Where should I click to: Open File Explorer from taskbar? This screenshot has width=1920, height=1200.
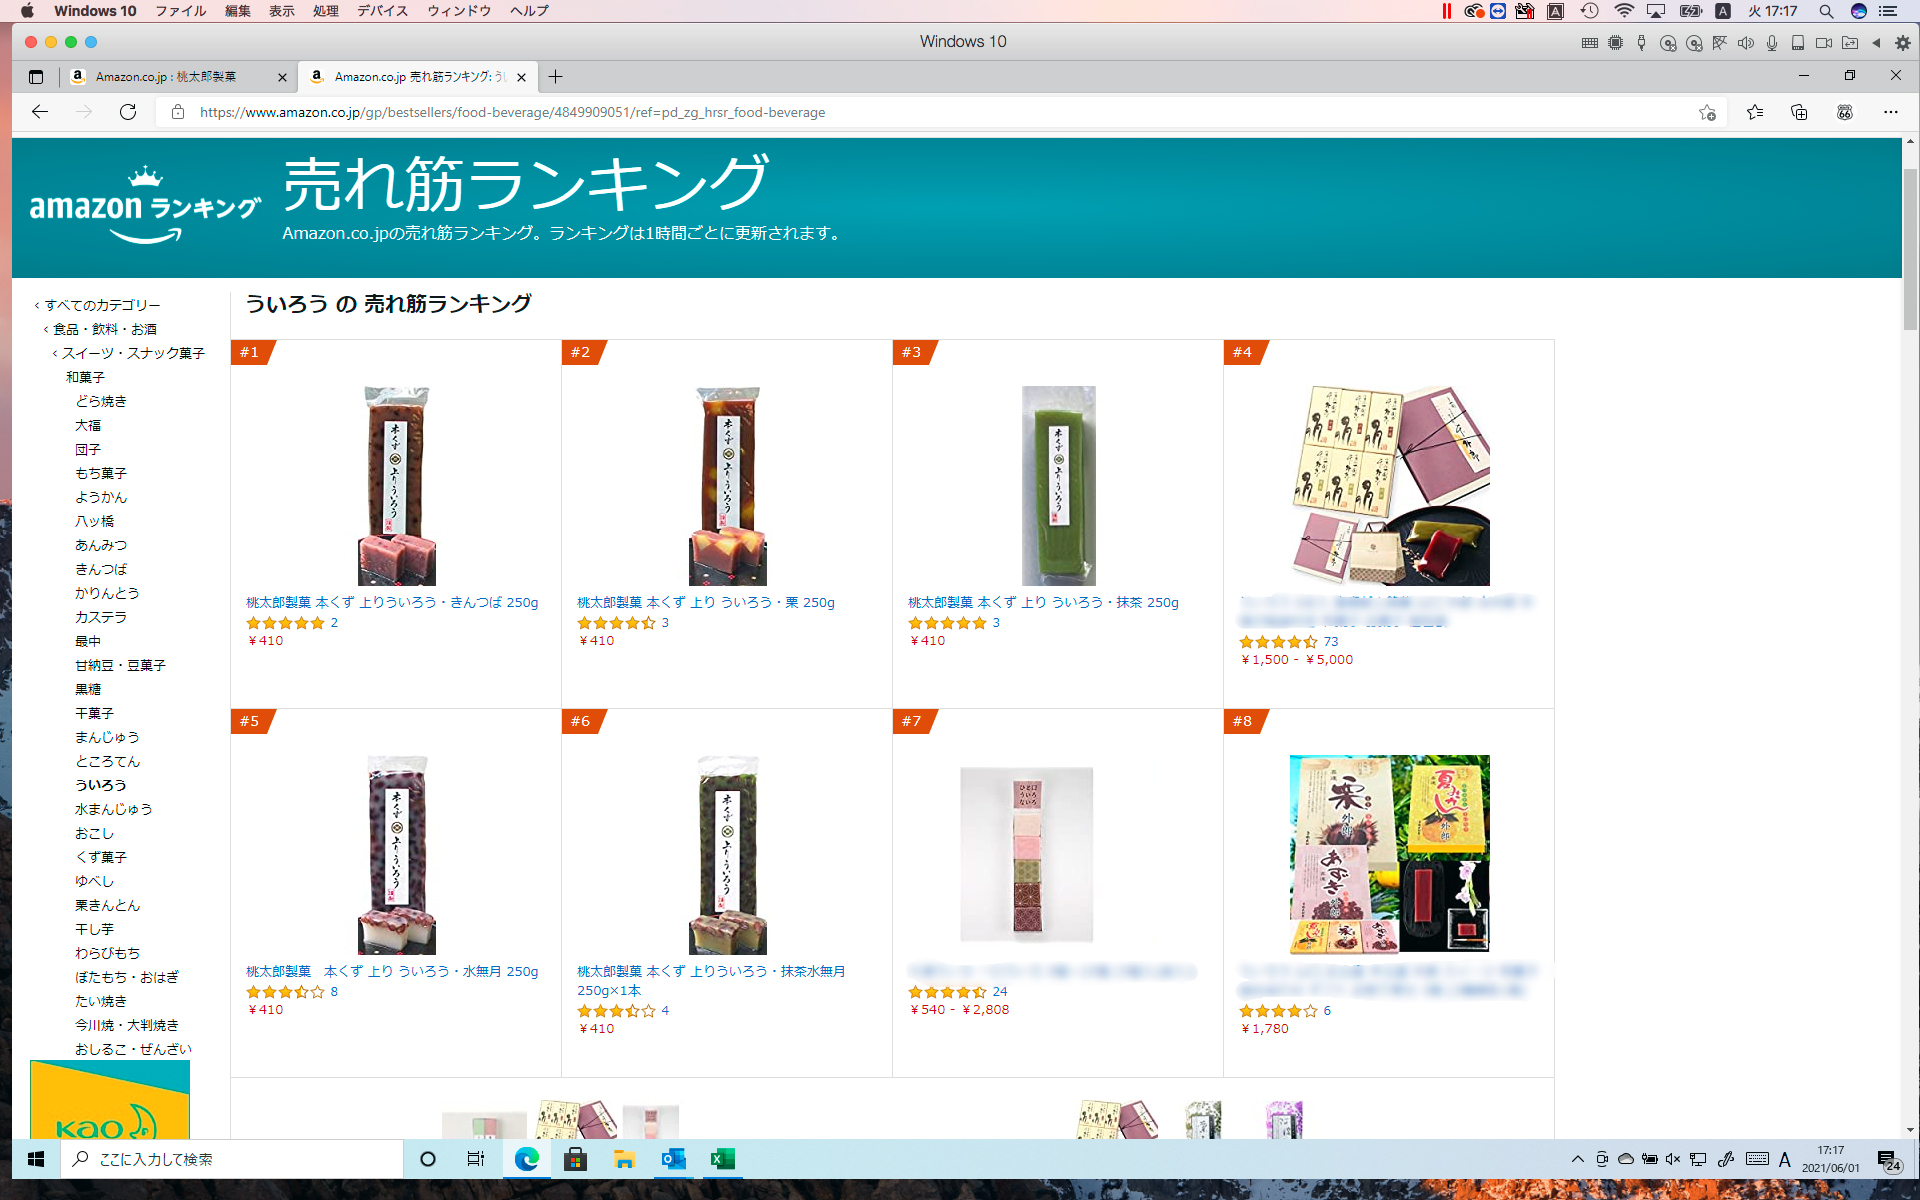pos(624,1159)
